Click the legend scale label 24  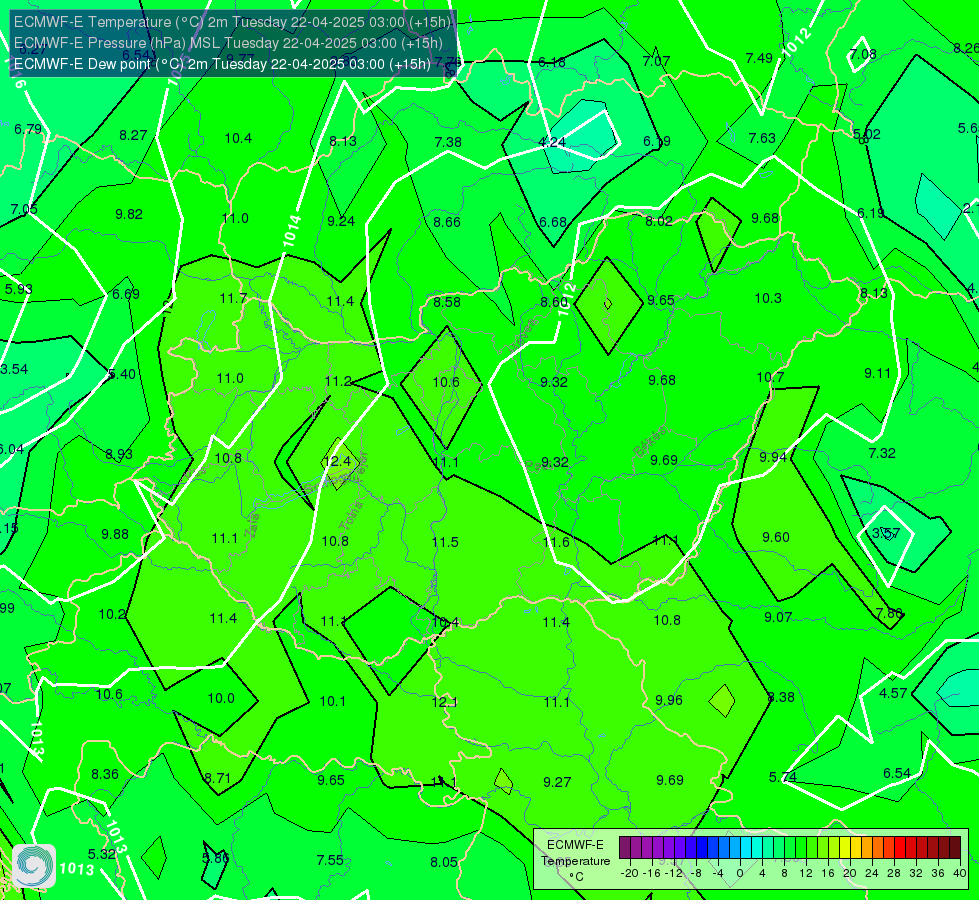click(872, 873)
